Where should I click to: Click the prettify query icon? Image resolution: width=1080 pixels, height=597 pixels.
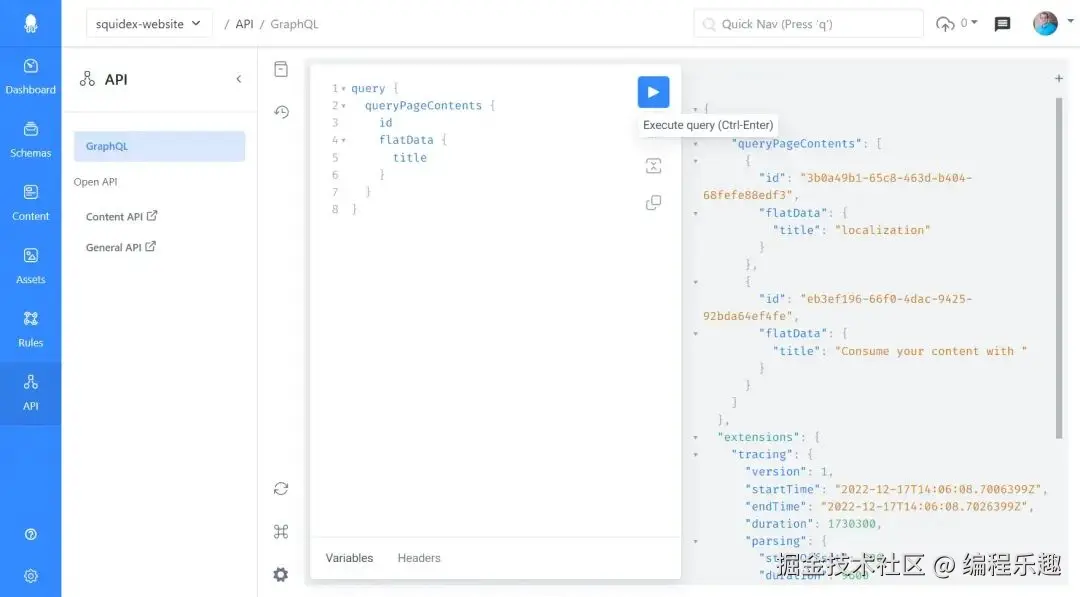point(653,166)
